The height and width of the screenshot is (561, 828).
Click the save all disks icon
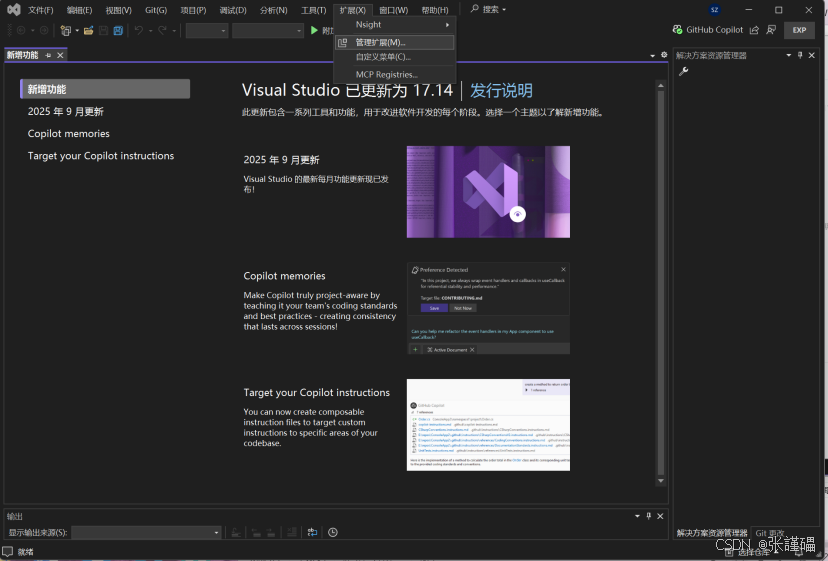118,31
